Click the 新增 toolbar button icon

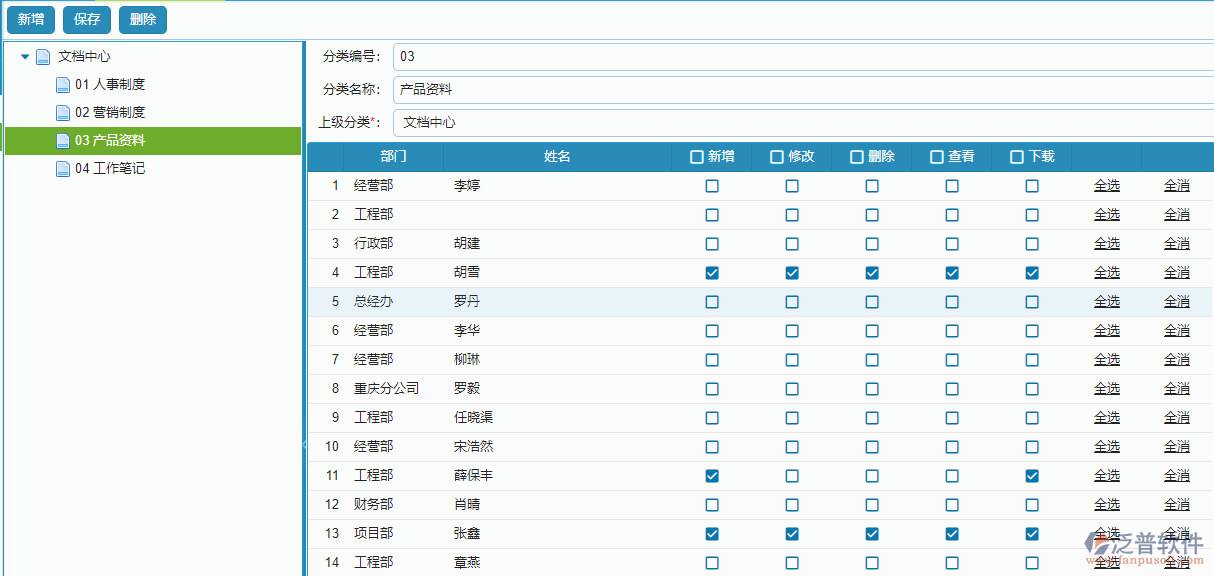click(31, 18)
